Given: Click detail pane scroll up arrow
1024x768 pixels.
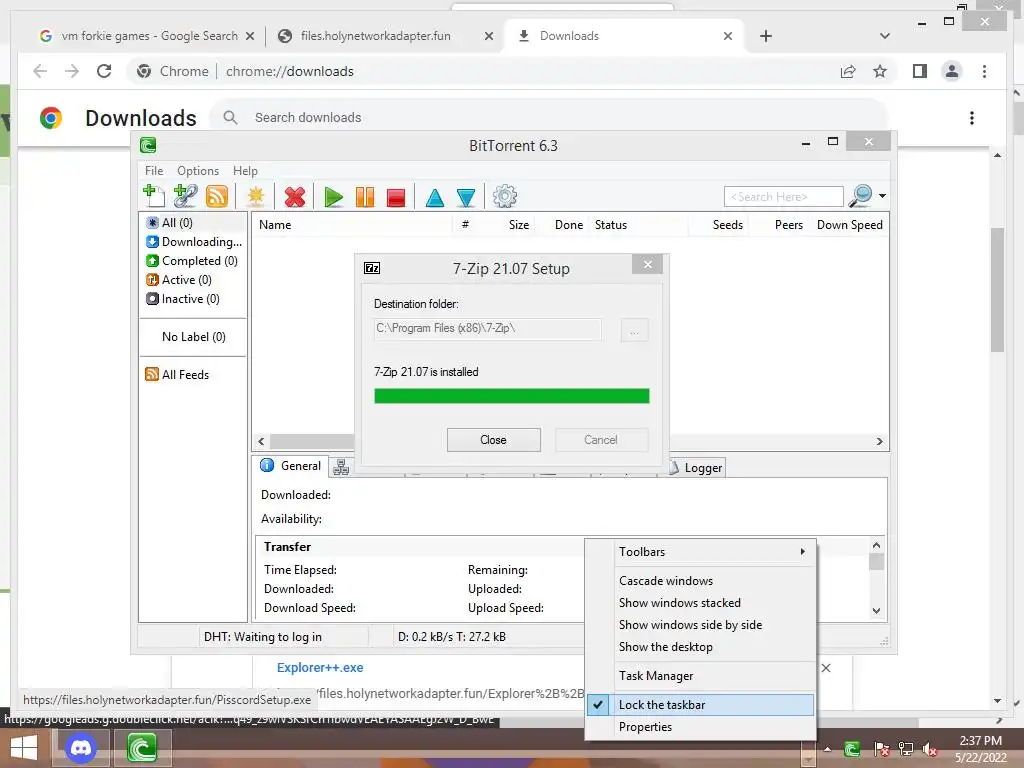Looking at the screenshot, I should click(x=876, y=545).
